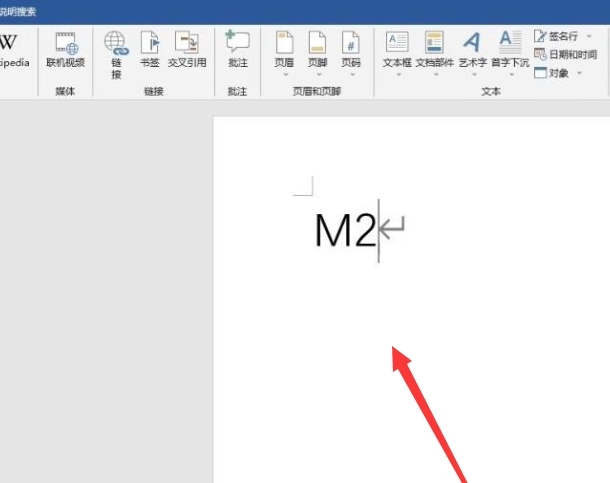Screen dimensions: 610x483
Task: Open the Wikipedia add-in
Action: tap(12, 51)
